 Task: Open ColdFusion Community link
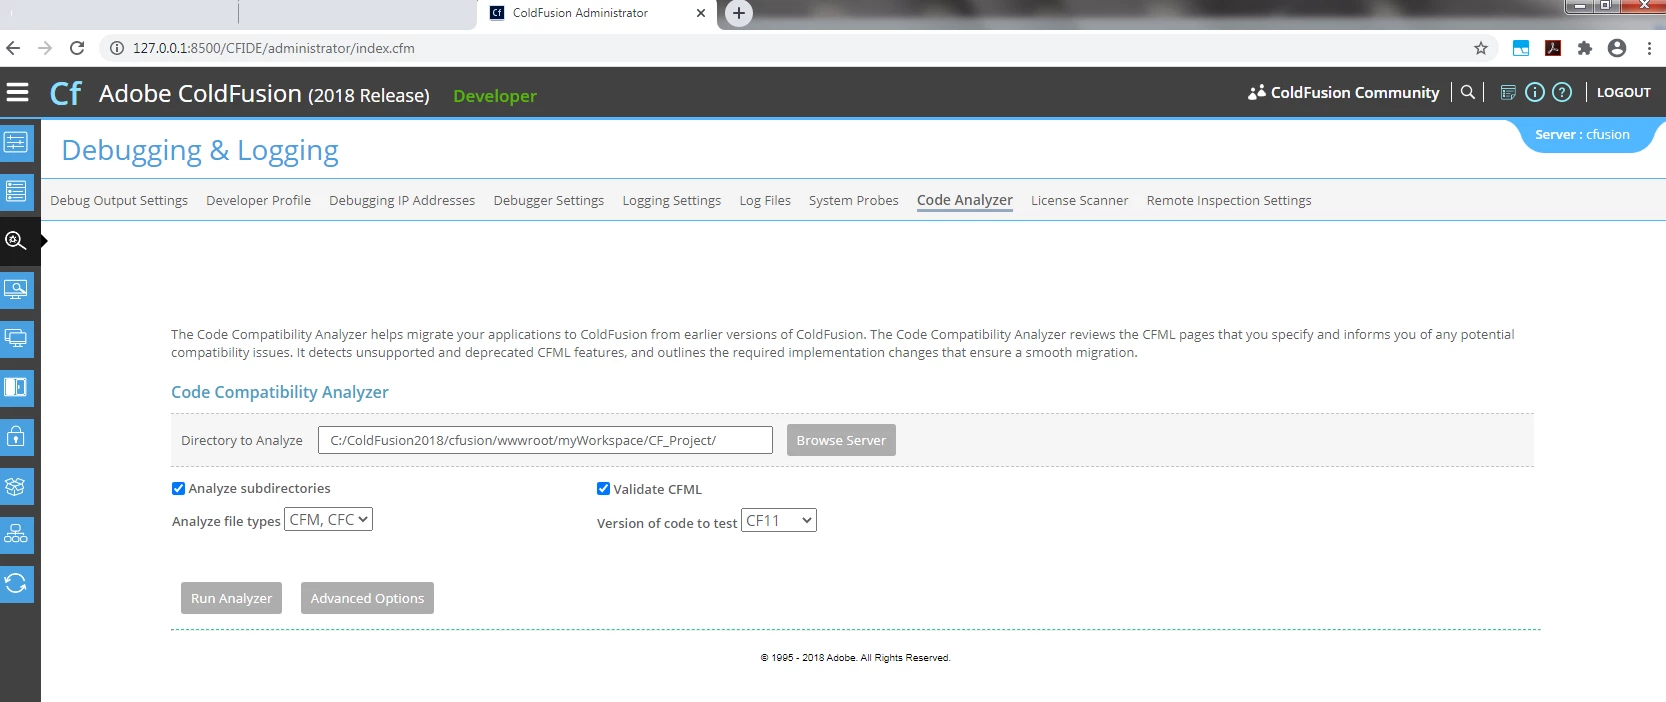click(x=1344, y=92)
